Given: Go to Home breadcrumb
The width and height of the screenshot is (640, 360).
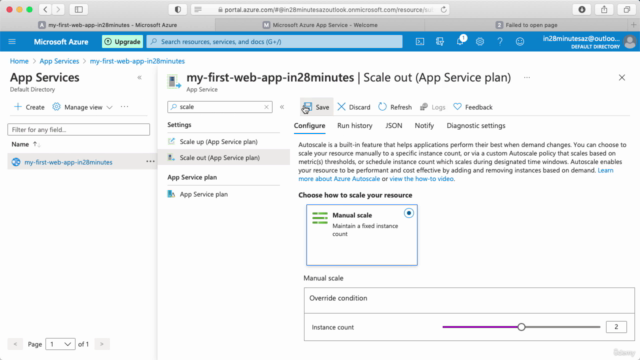Looking at the screenshot, I should tap(19, 61).
